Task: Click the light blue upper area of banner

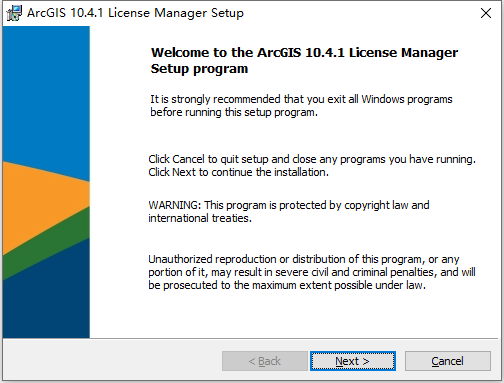Action: tap(46, 93)
